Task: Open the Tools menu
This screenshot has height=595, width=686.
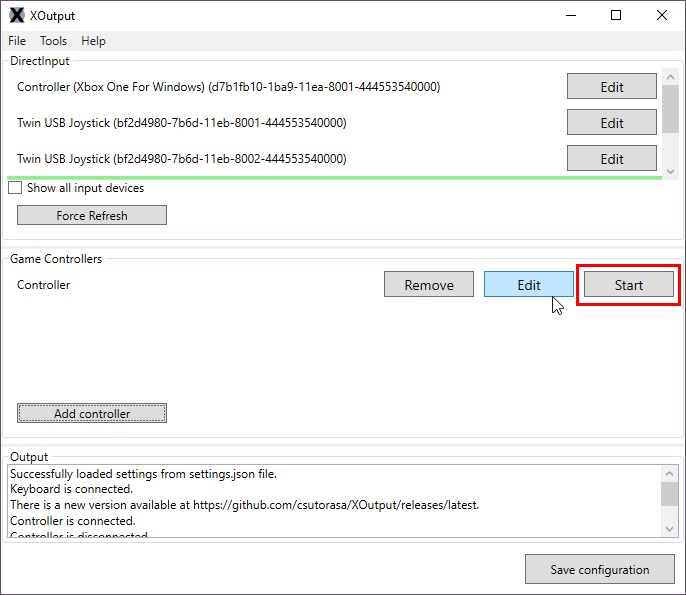Action: [x=53, y=41]
